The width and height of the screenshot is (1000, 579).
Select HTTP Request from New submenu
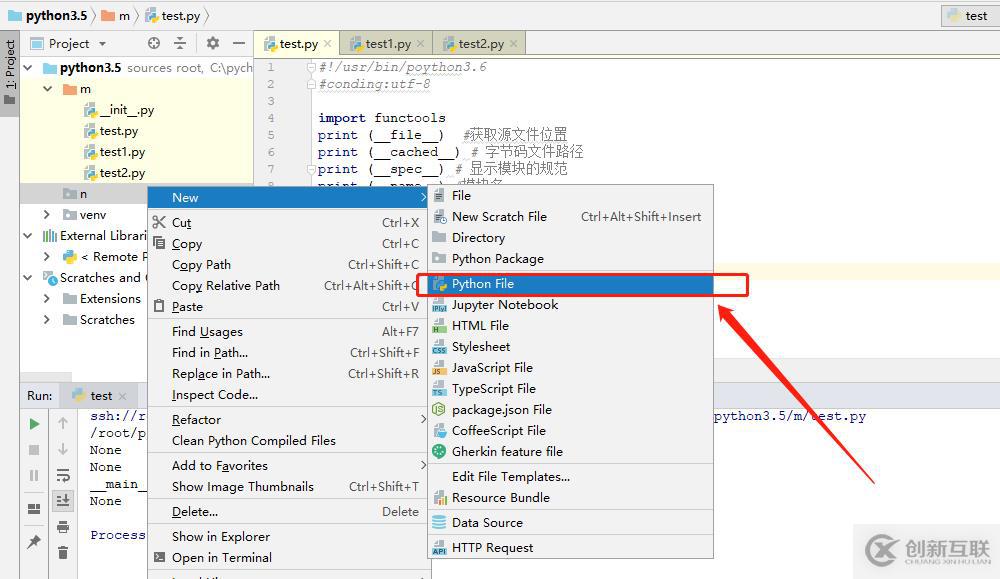[571, 548]
